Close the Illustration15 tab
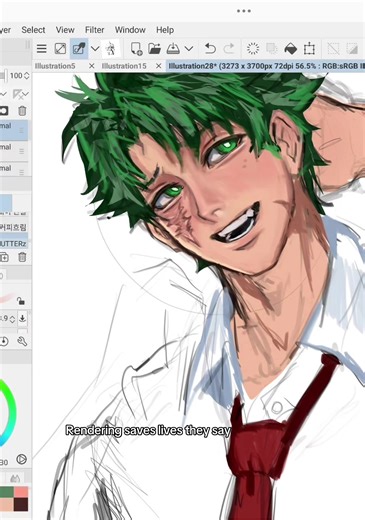 pyautogui.click(x=159, y=66)
